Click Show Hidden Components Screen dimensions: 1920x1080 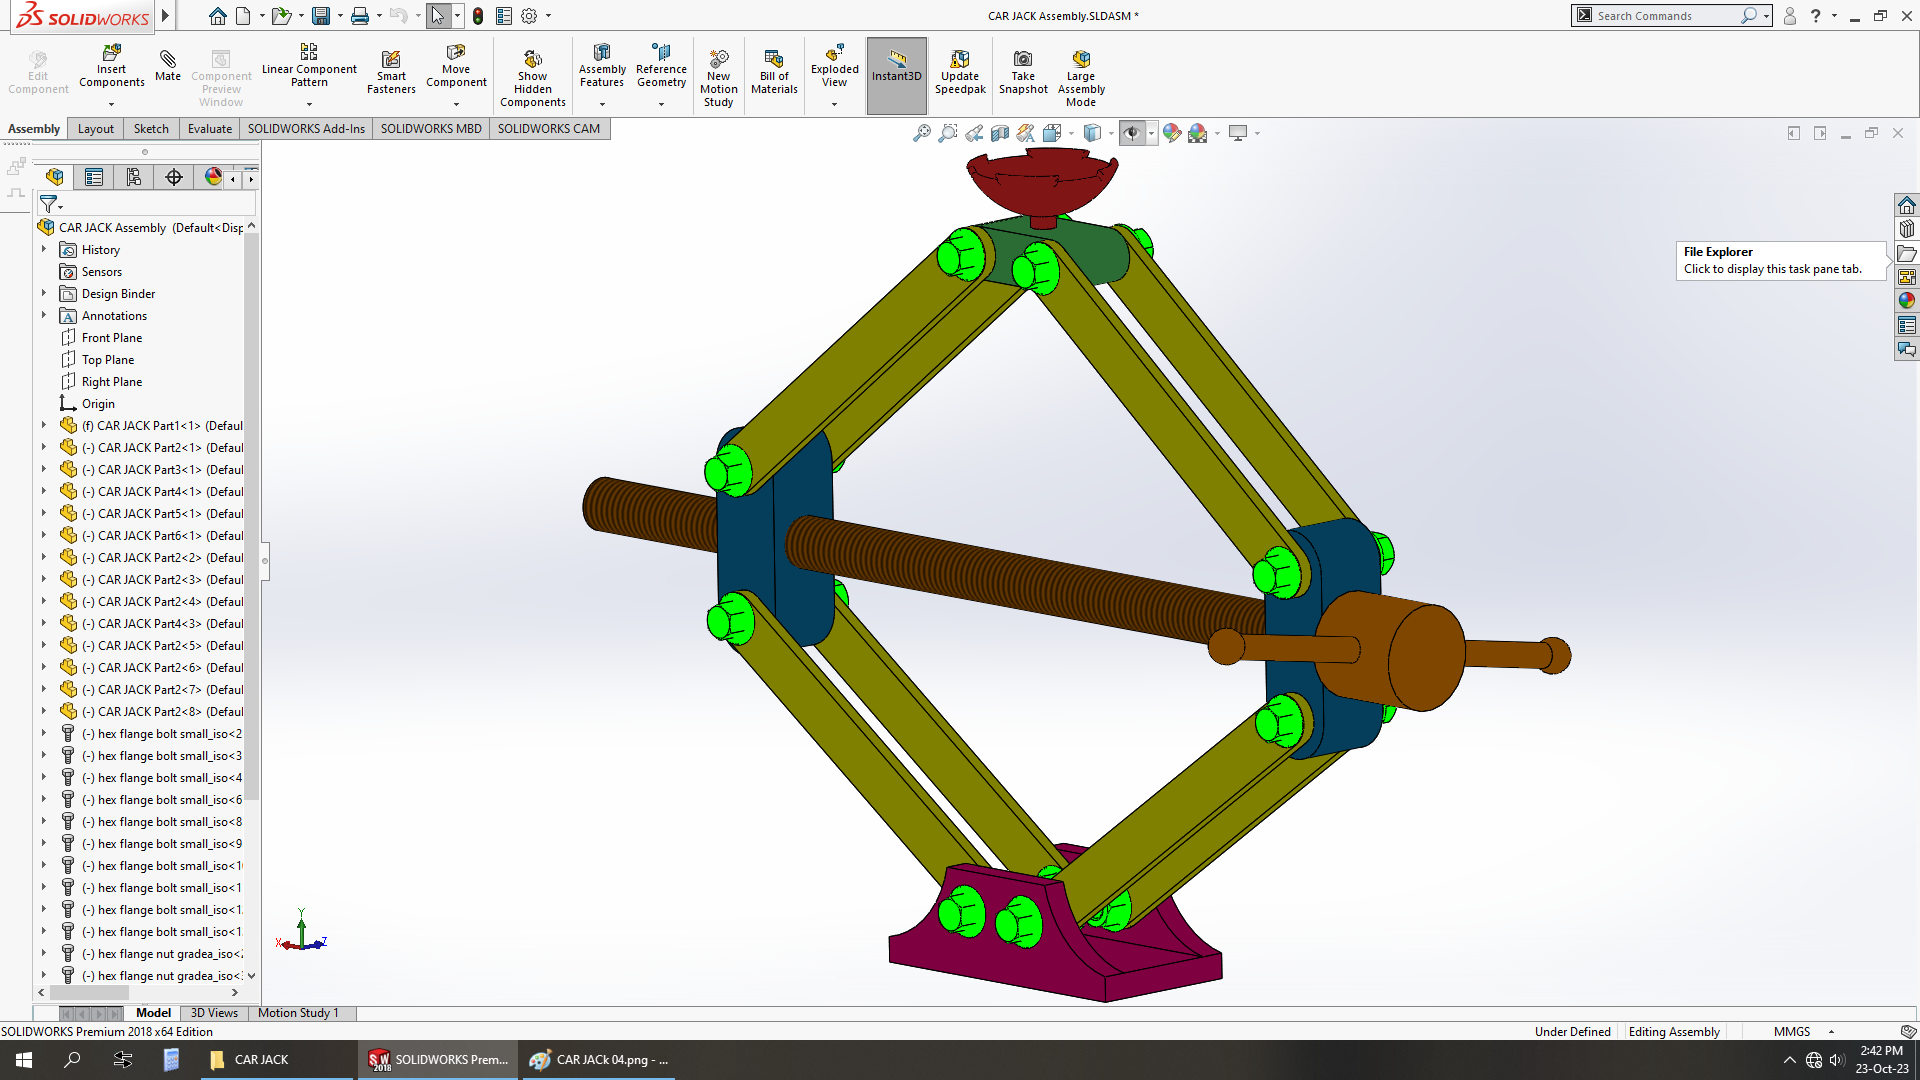coord(532,78)
